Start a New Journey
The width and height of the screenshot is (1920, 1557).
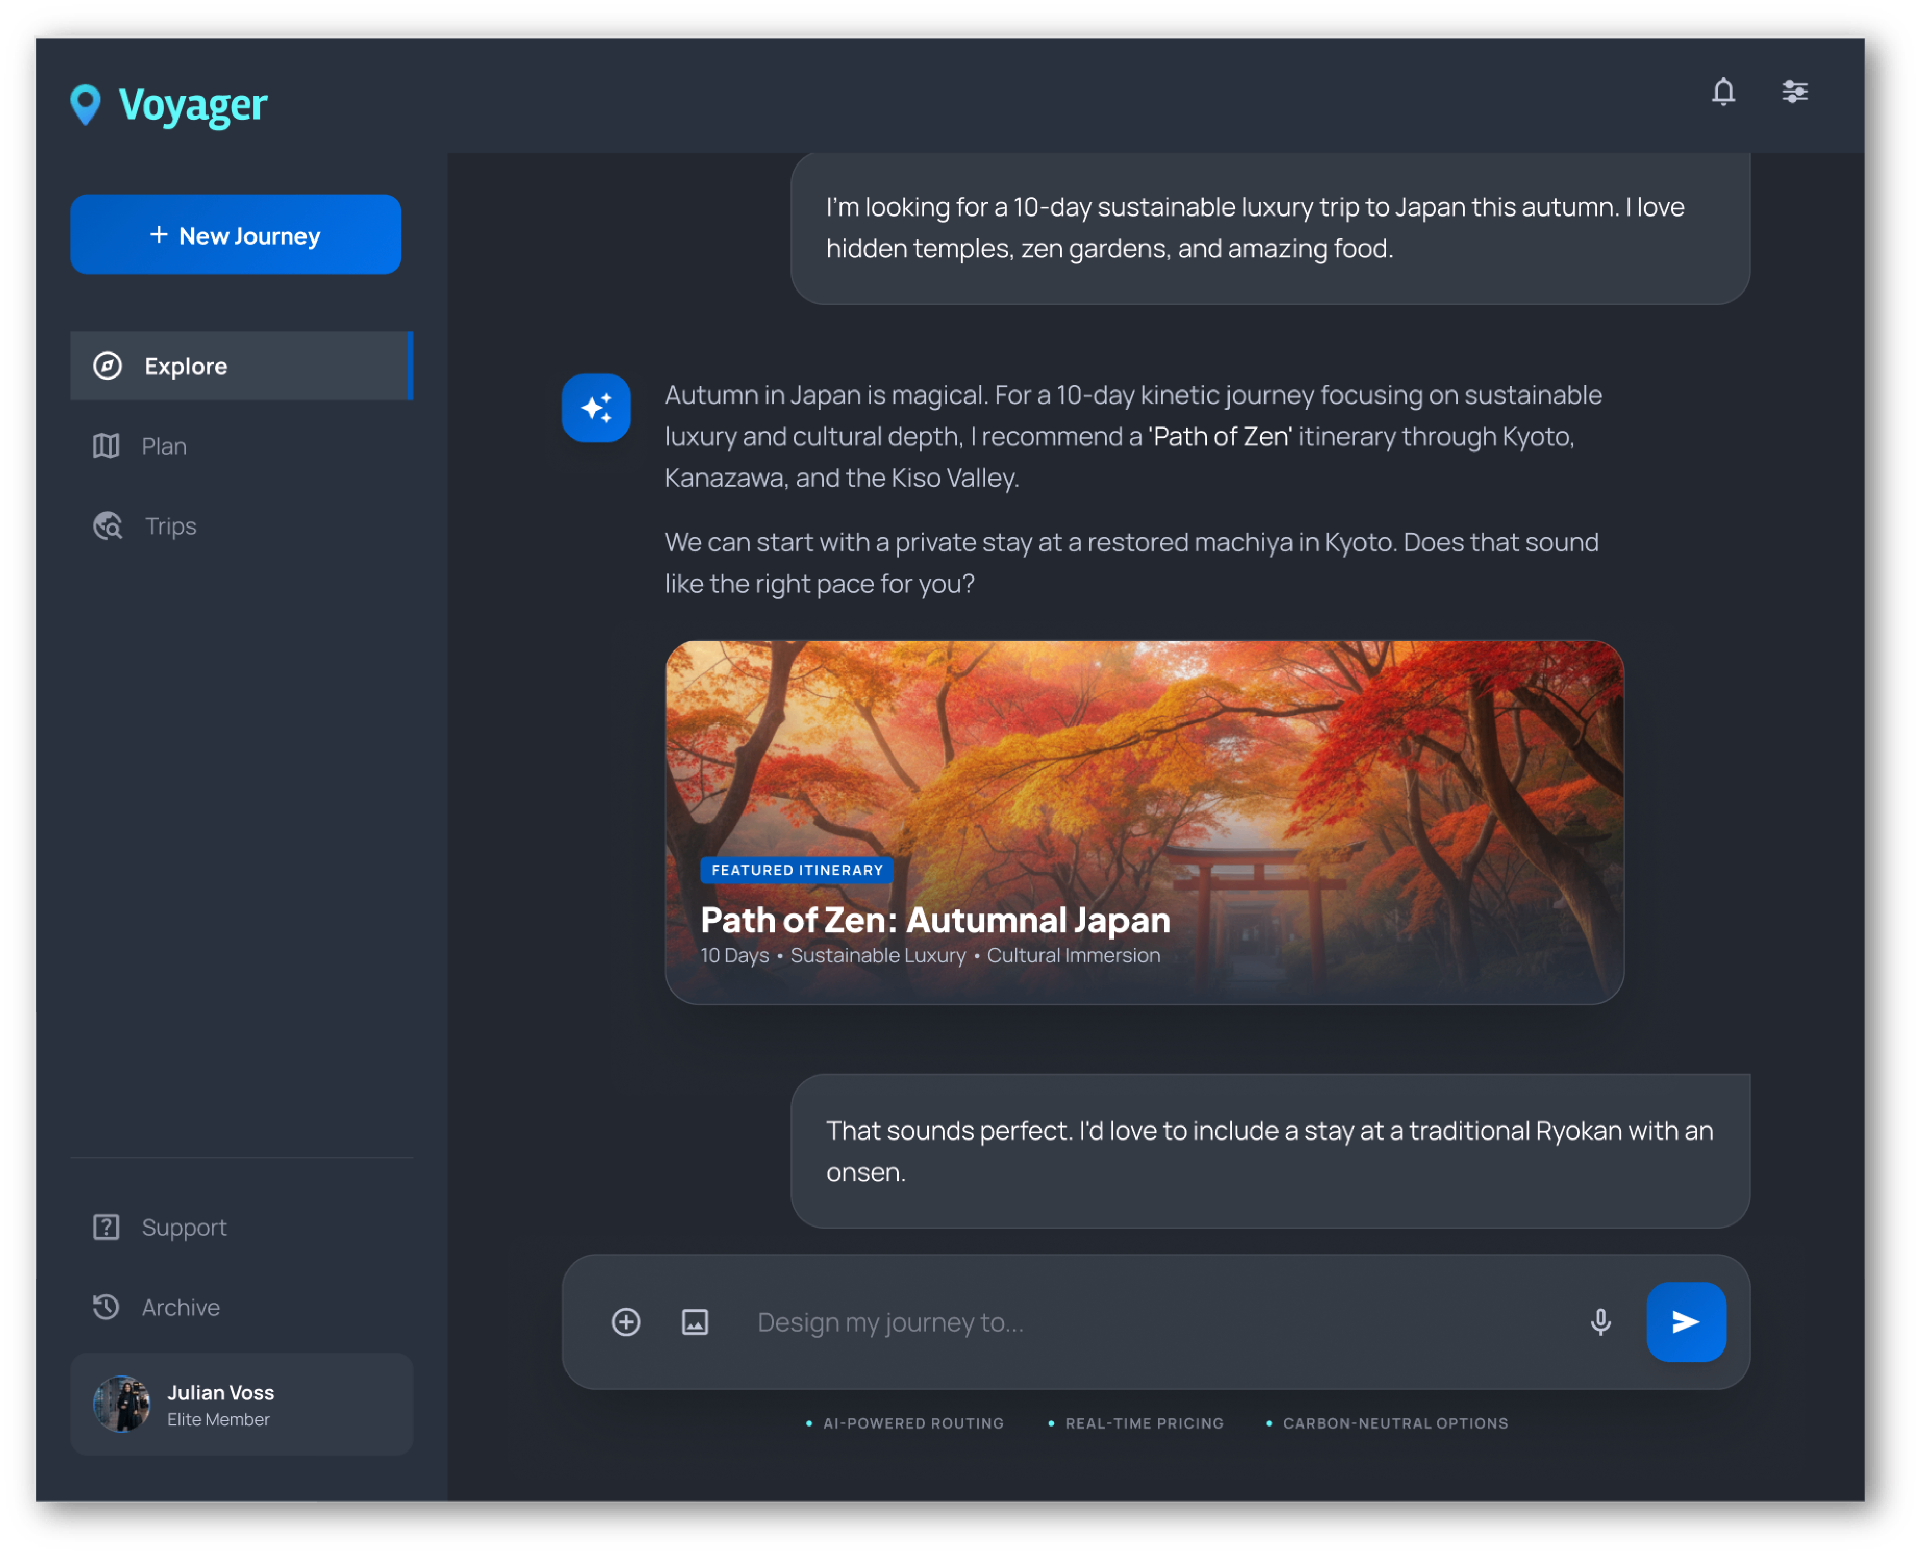(x=236, y=235)
